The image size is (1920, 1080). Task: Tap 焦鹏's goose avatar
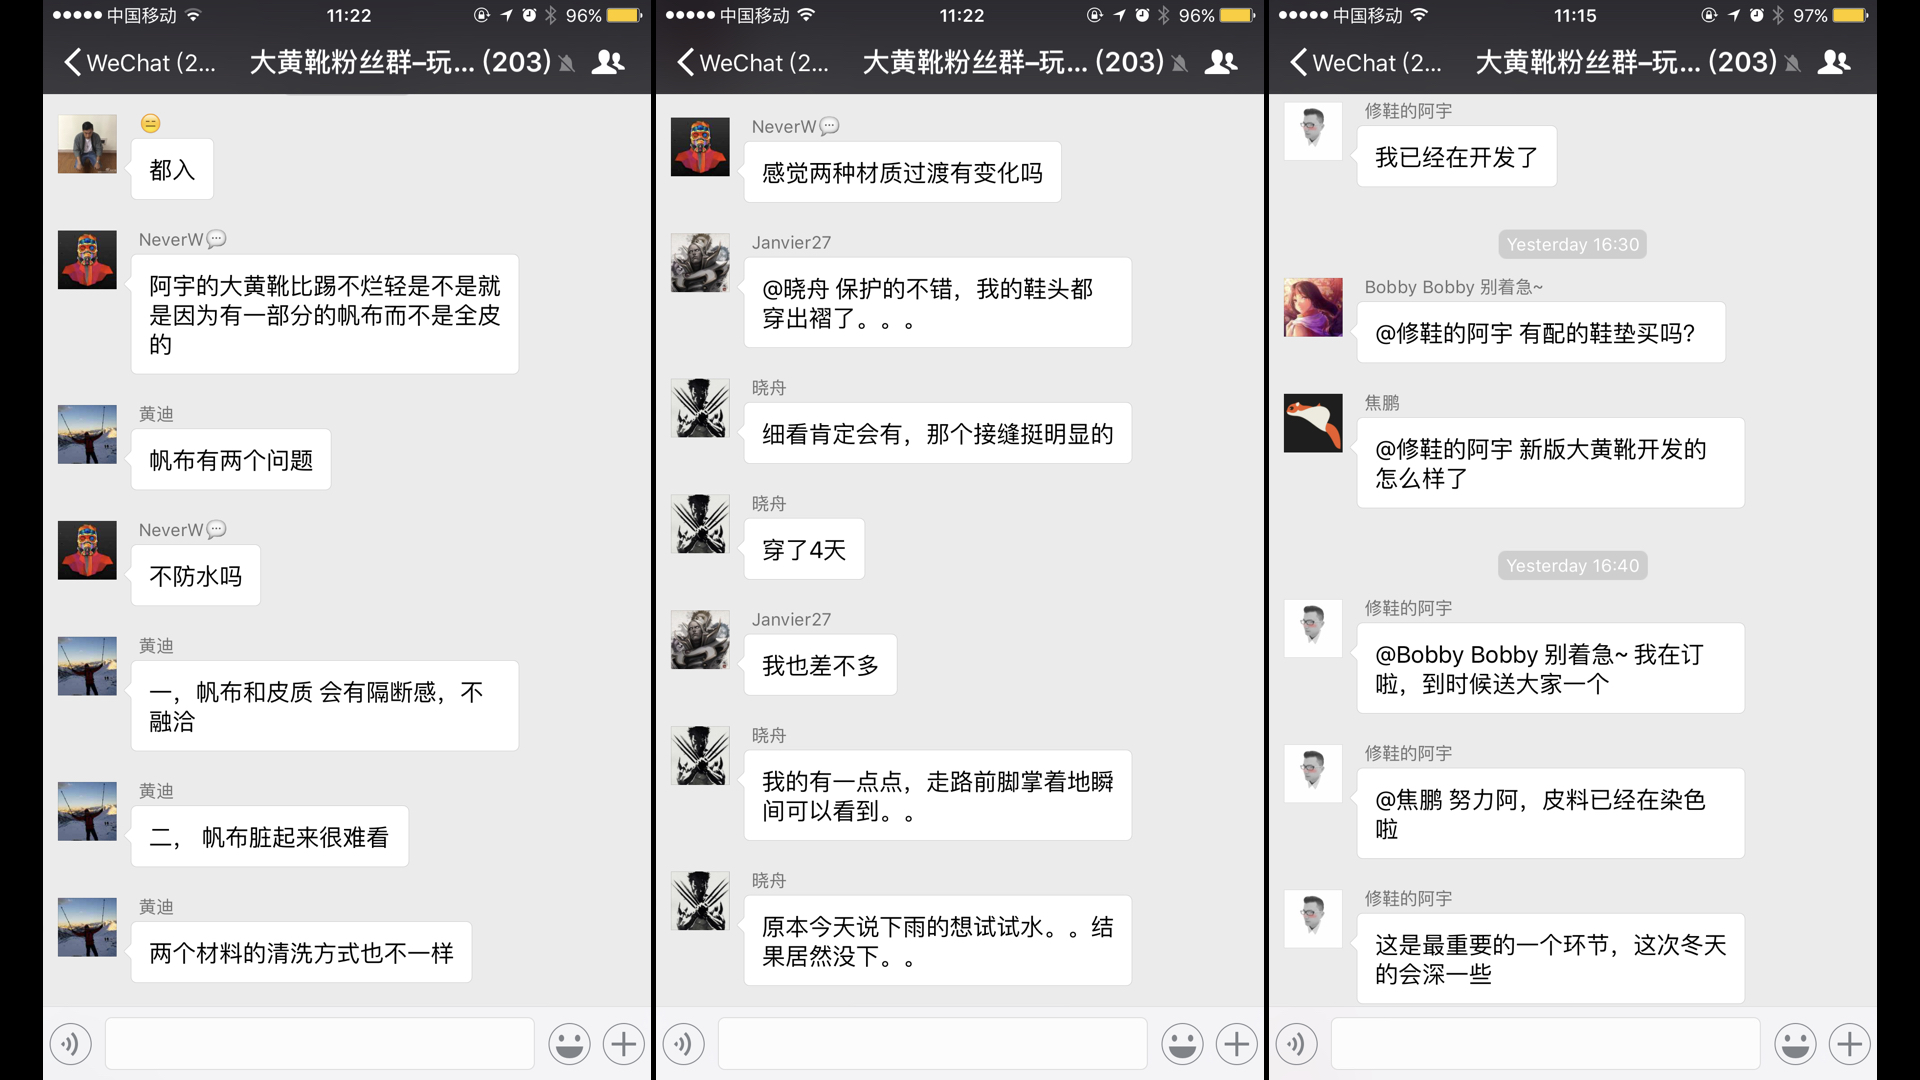(1313, 423)
